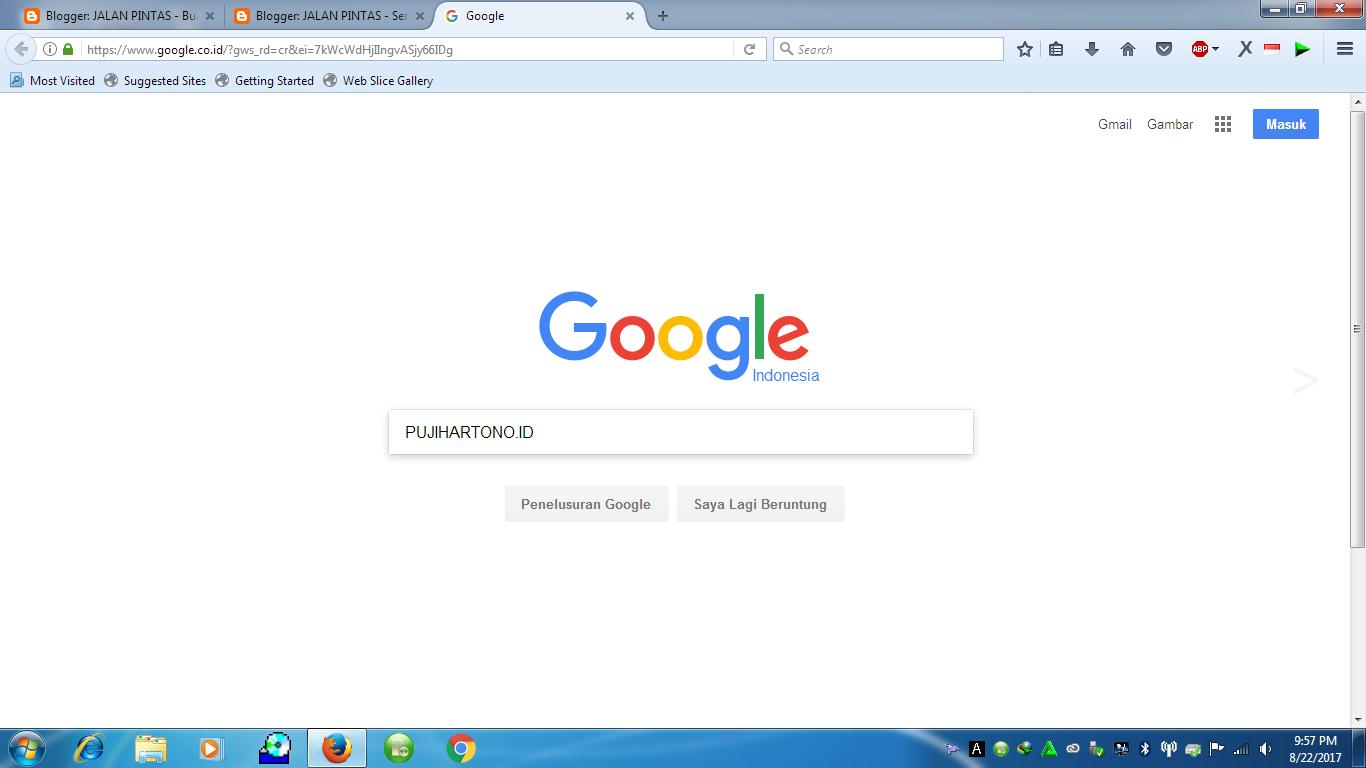Click the green secure padlock icon
This screenshot has height=768, width=1366.
point(68,49)
